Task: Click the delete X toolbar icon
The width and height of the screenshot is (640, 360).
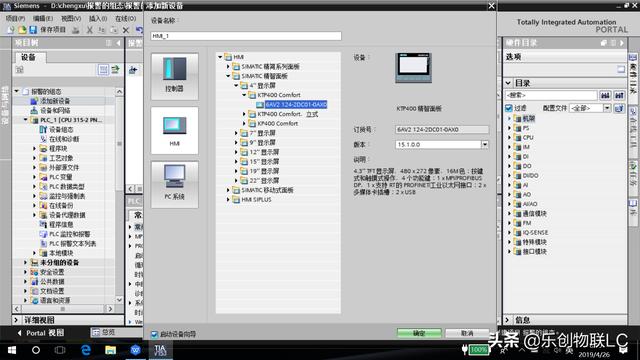Action: [126, 30]
